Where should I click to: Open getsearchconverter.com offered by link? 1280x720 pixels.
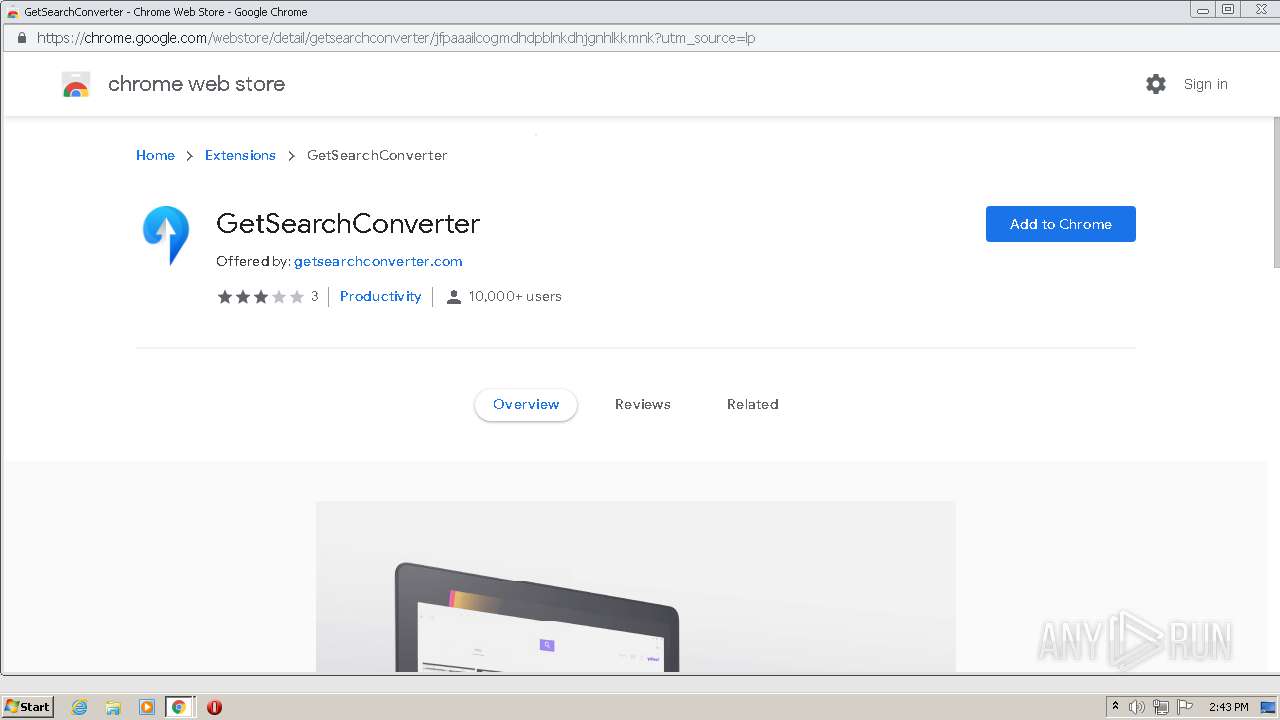click(x=378, y=261)
